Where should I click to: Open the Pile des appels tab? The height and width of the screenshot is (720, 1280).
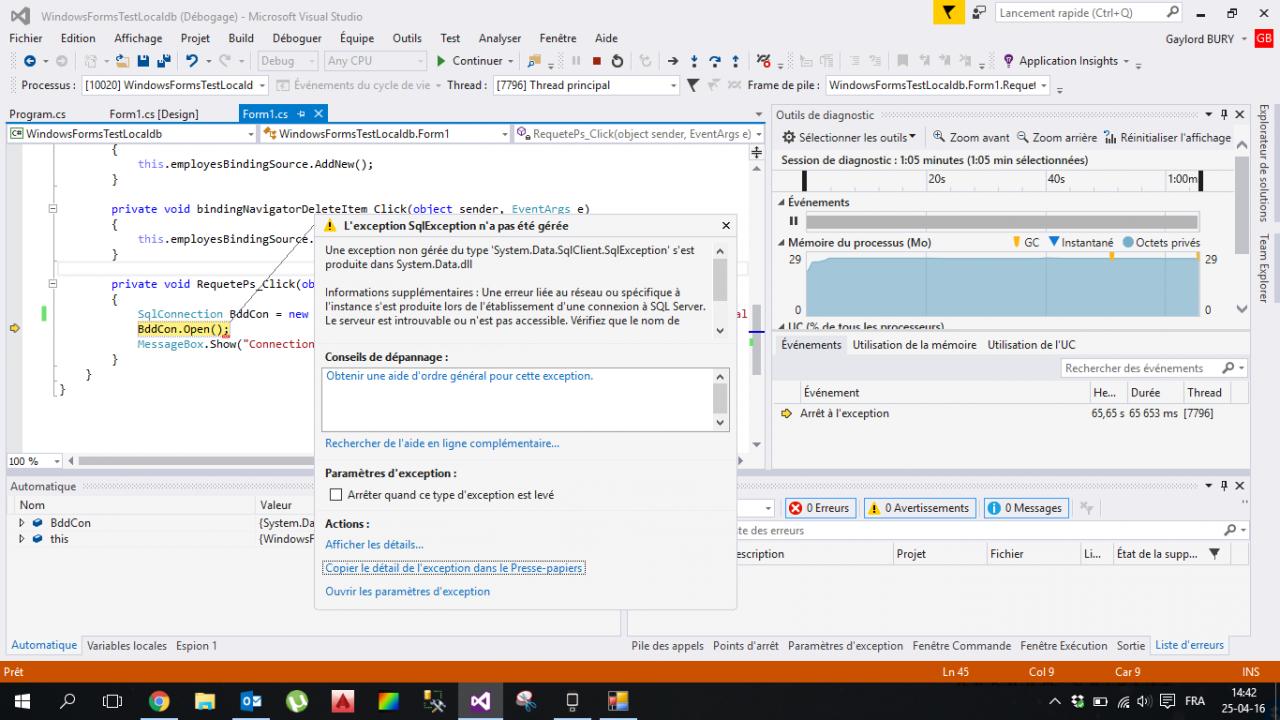point(667,646)
